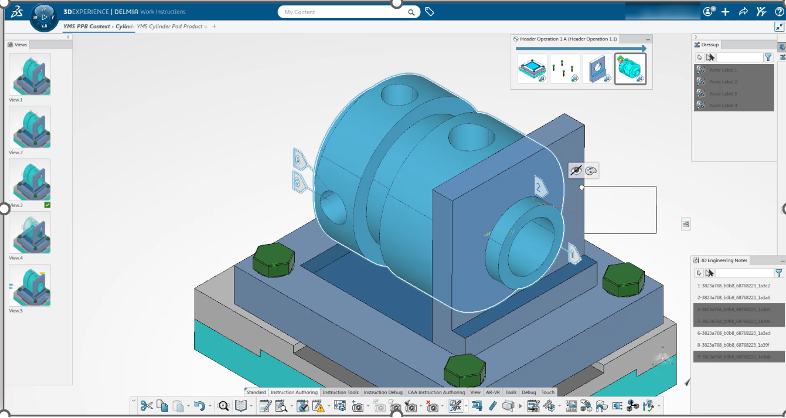The width and height of the screenshot is (786, 418).
Task: Click the magnifier zoom icon in bottom toolbar
Action: (224, 406)
